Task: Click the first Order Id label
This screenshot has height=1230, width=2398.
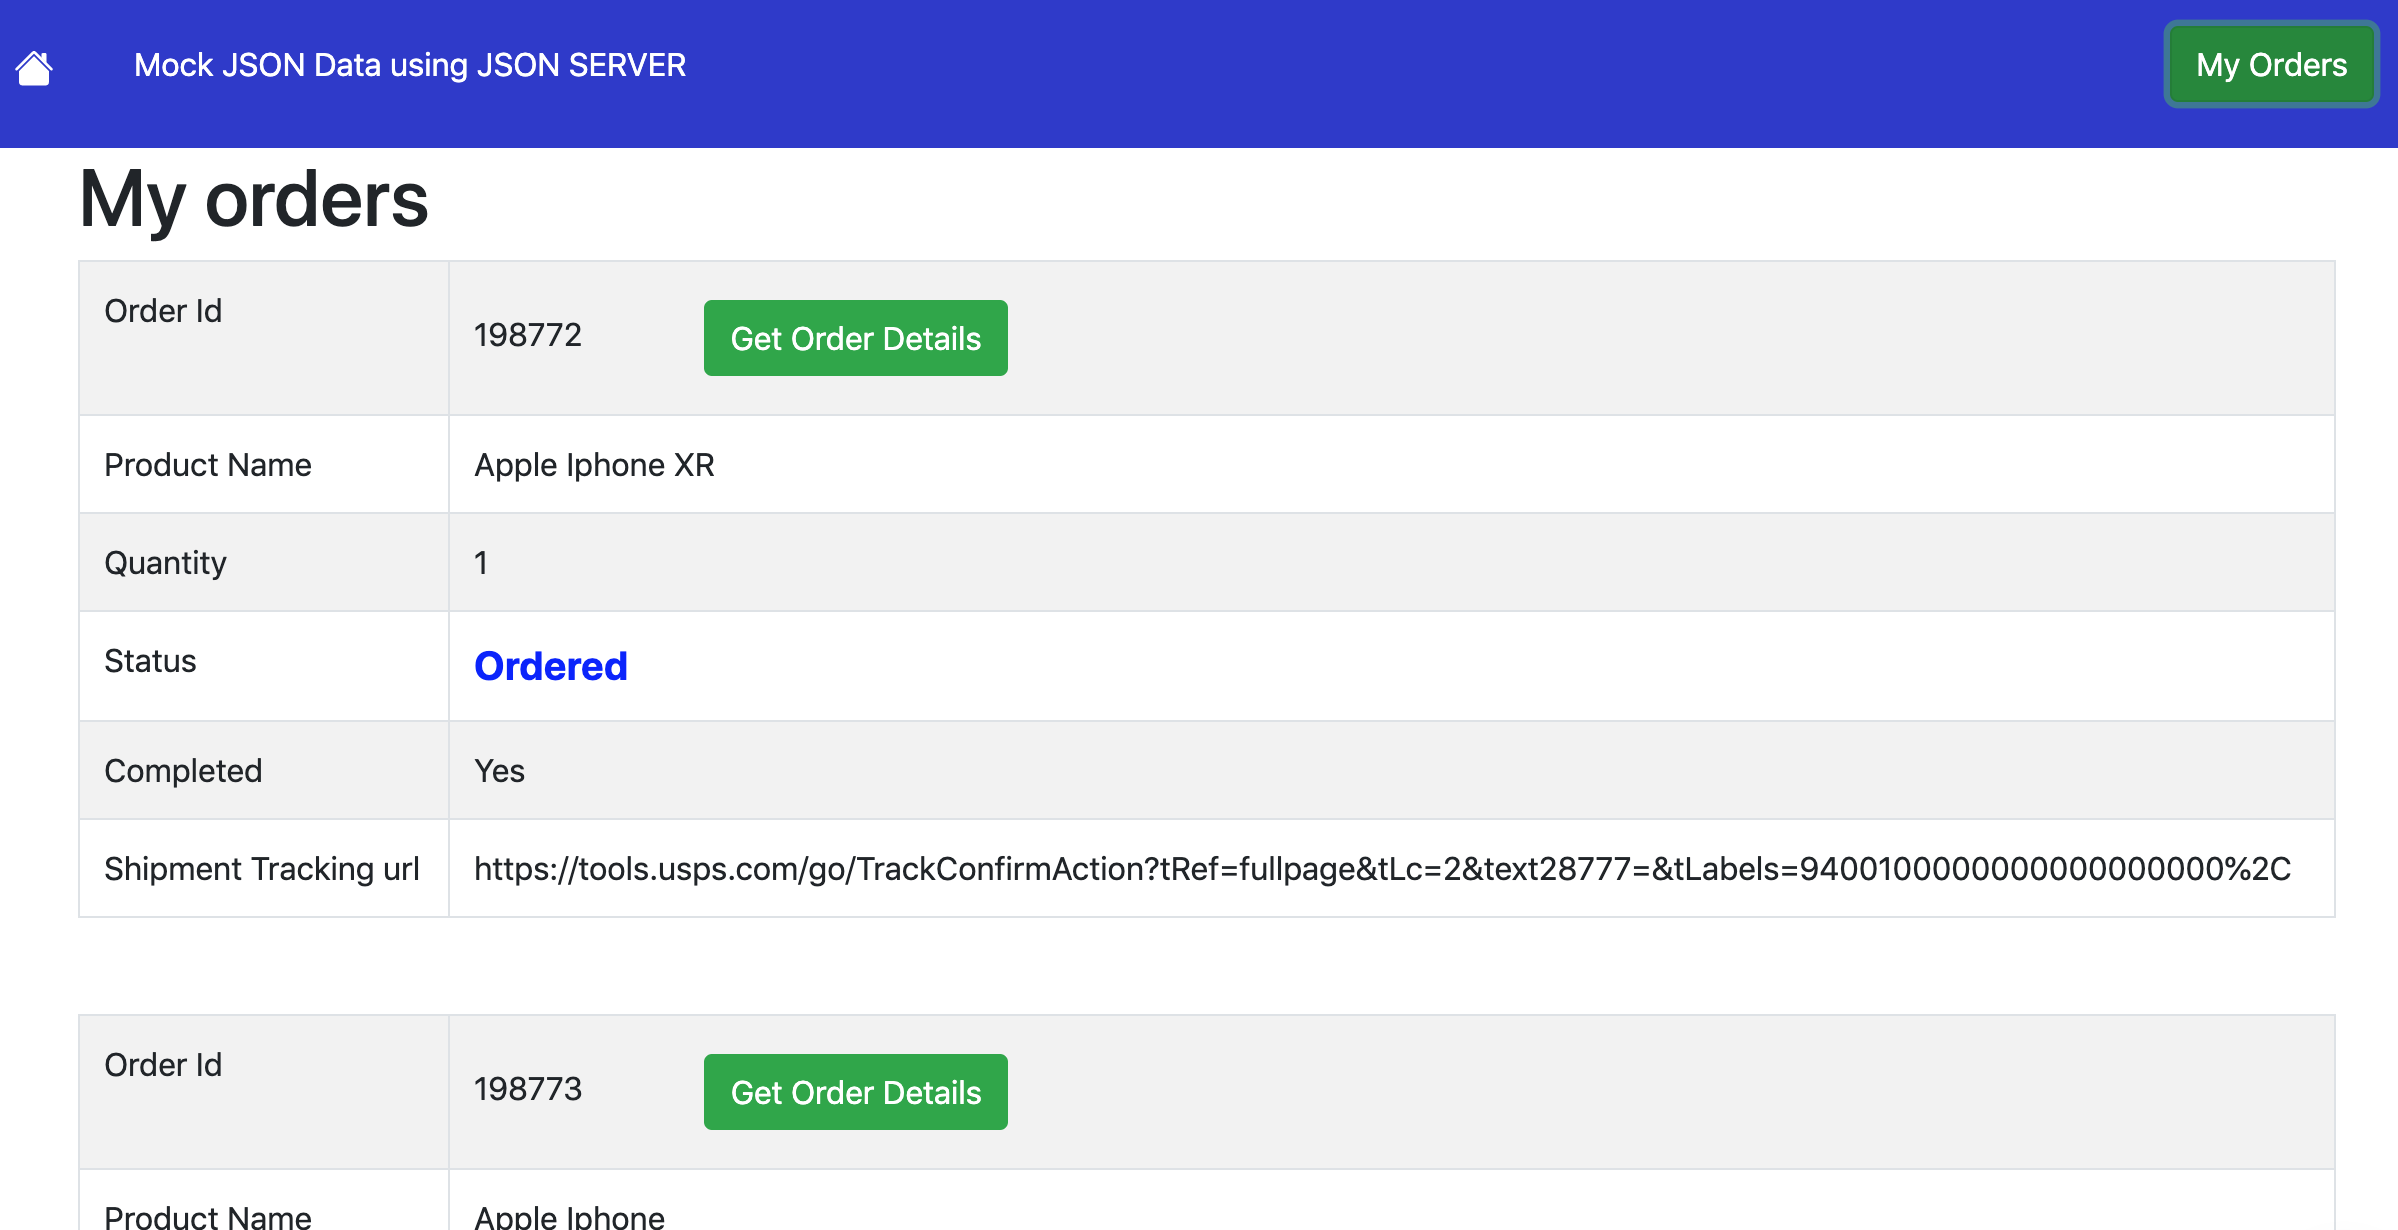Action: pyautogui.click(x=163, y=311)
